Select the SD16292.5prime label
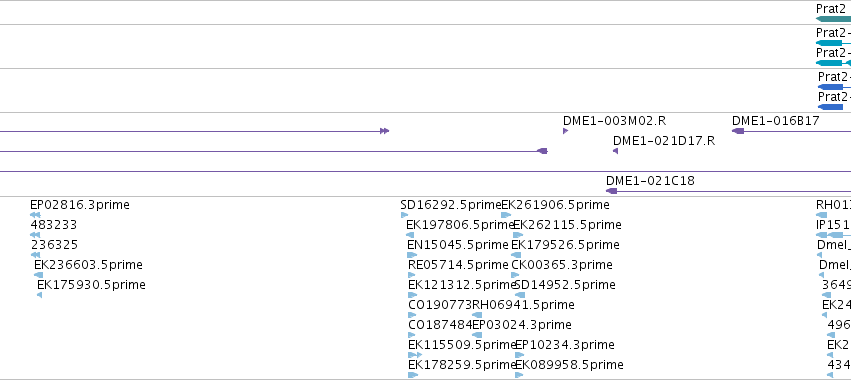Screen dimensions: 851x380 point(451,205)
